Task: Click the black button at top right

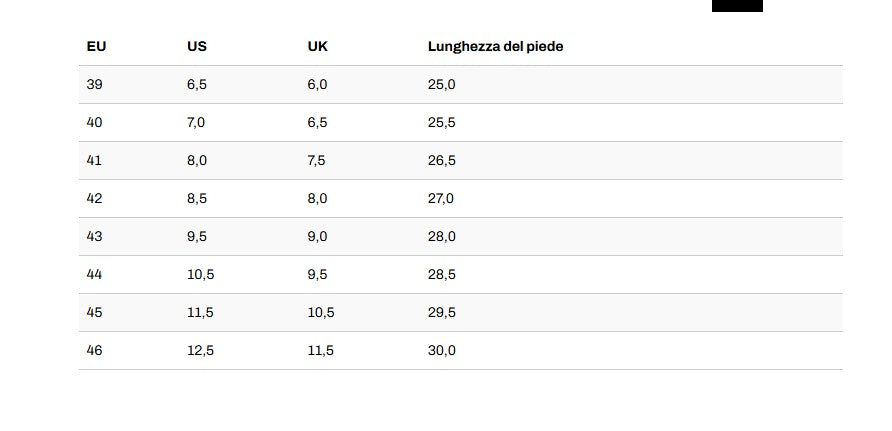Action: [x=737, y=6]
